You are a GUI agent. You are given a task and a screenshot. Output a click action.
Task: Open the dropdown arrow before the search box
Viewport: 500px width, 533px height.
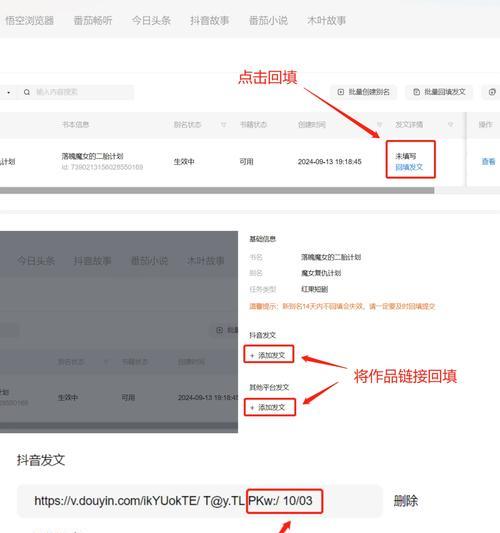(8, 92)
